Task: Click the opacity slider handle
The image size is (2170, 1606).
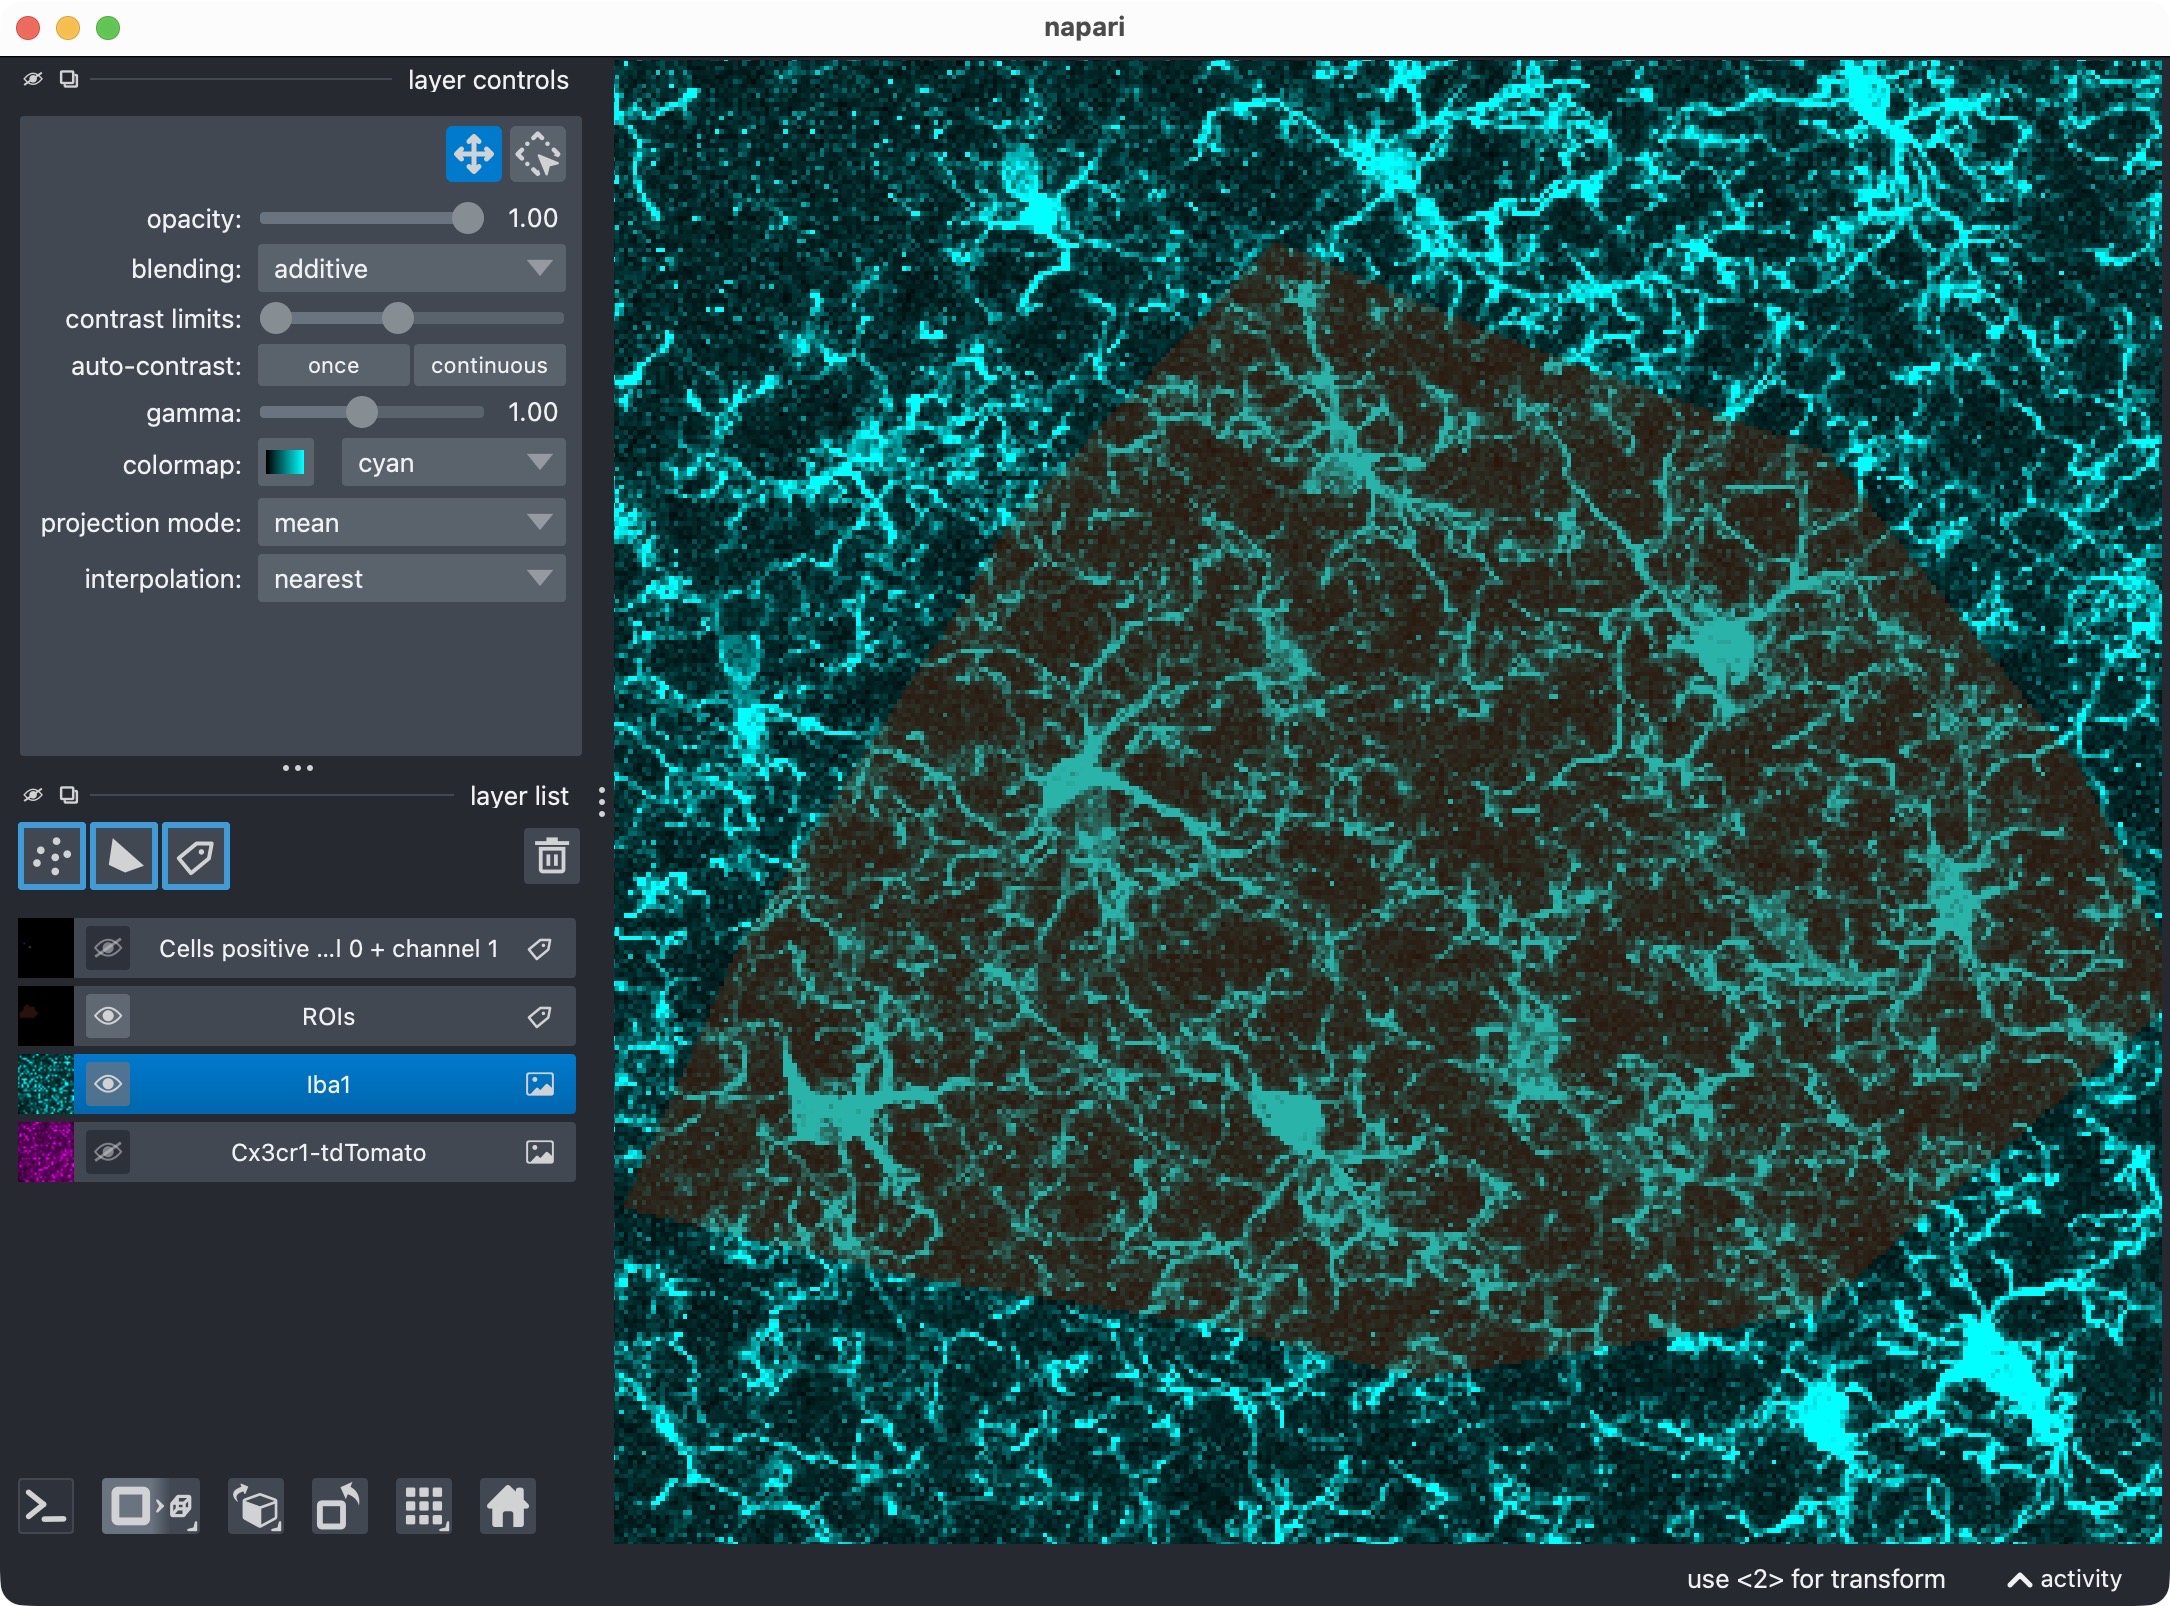Action: (x=467, y=218)
